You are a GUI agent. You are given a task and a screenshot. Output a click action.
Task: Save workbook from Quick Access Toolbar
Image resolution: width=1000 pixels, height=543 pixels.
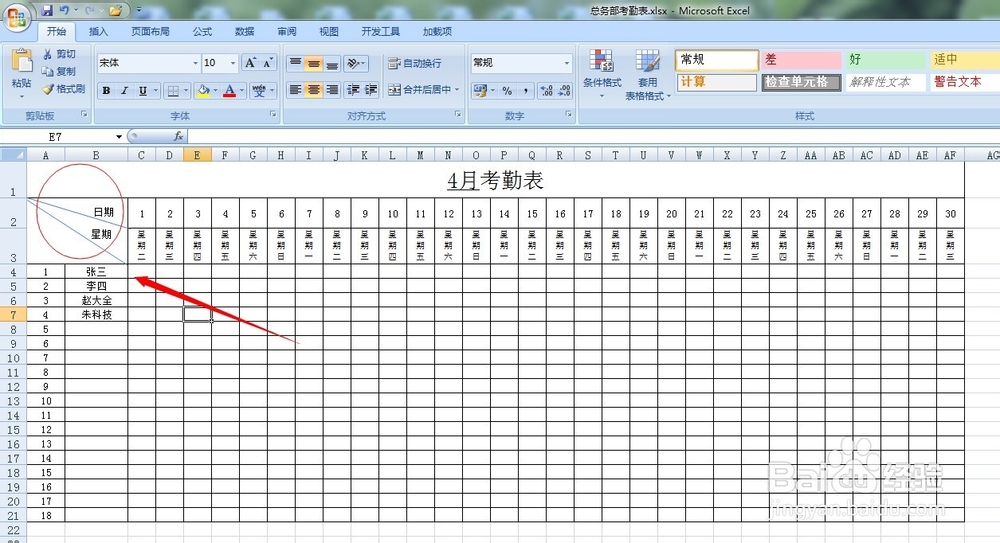click(47, 11)
